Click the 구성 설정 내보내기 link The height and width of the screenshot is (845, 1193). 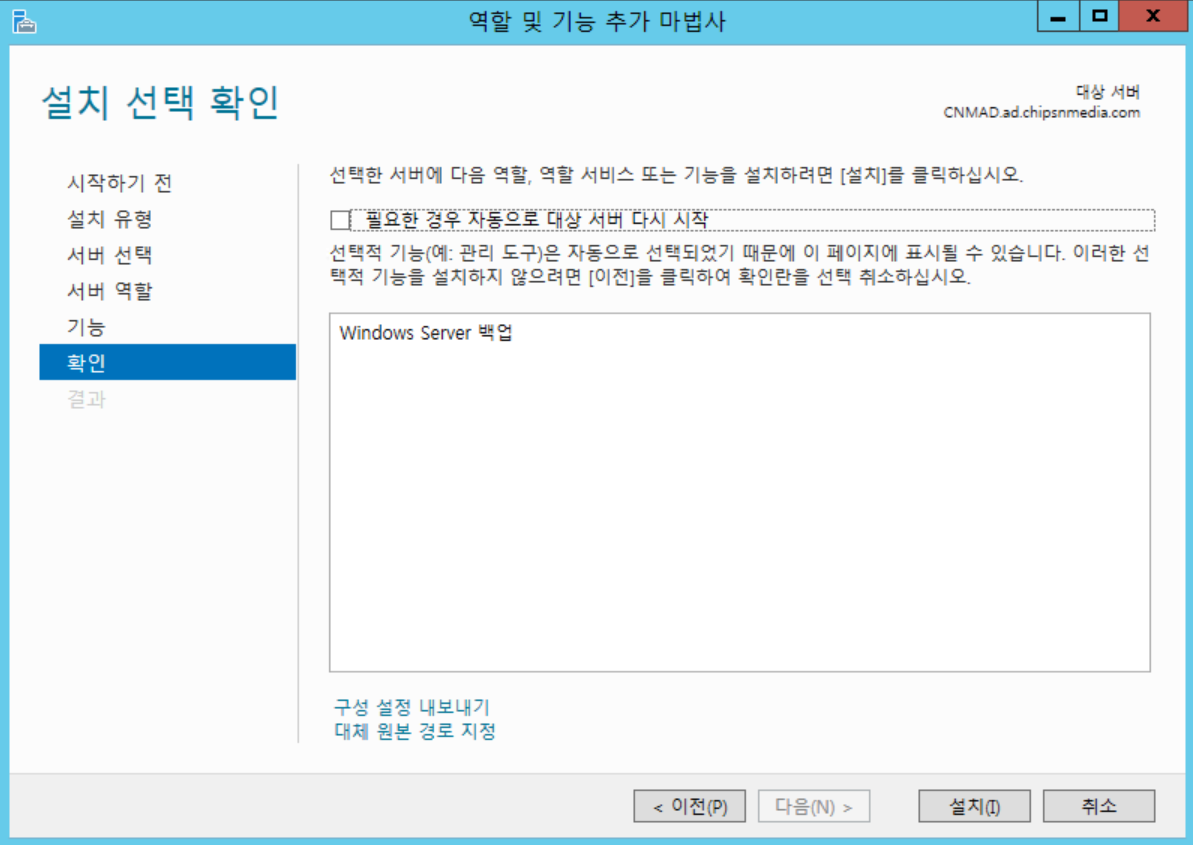(x=412, y=707)
